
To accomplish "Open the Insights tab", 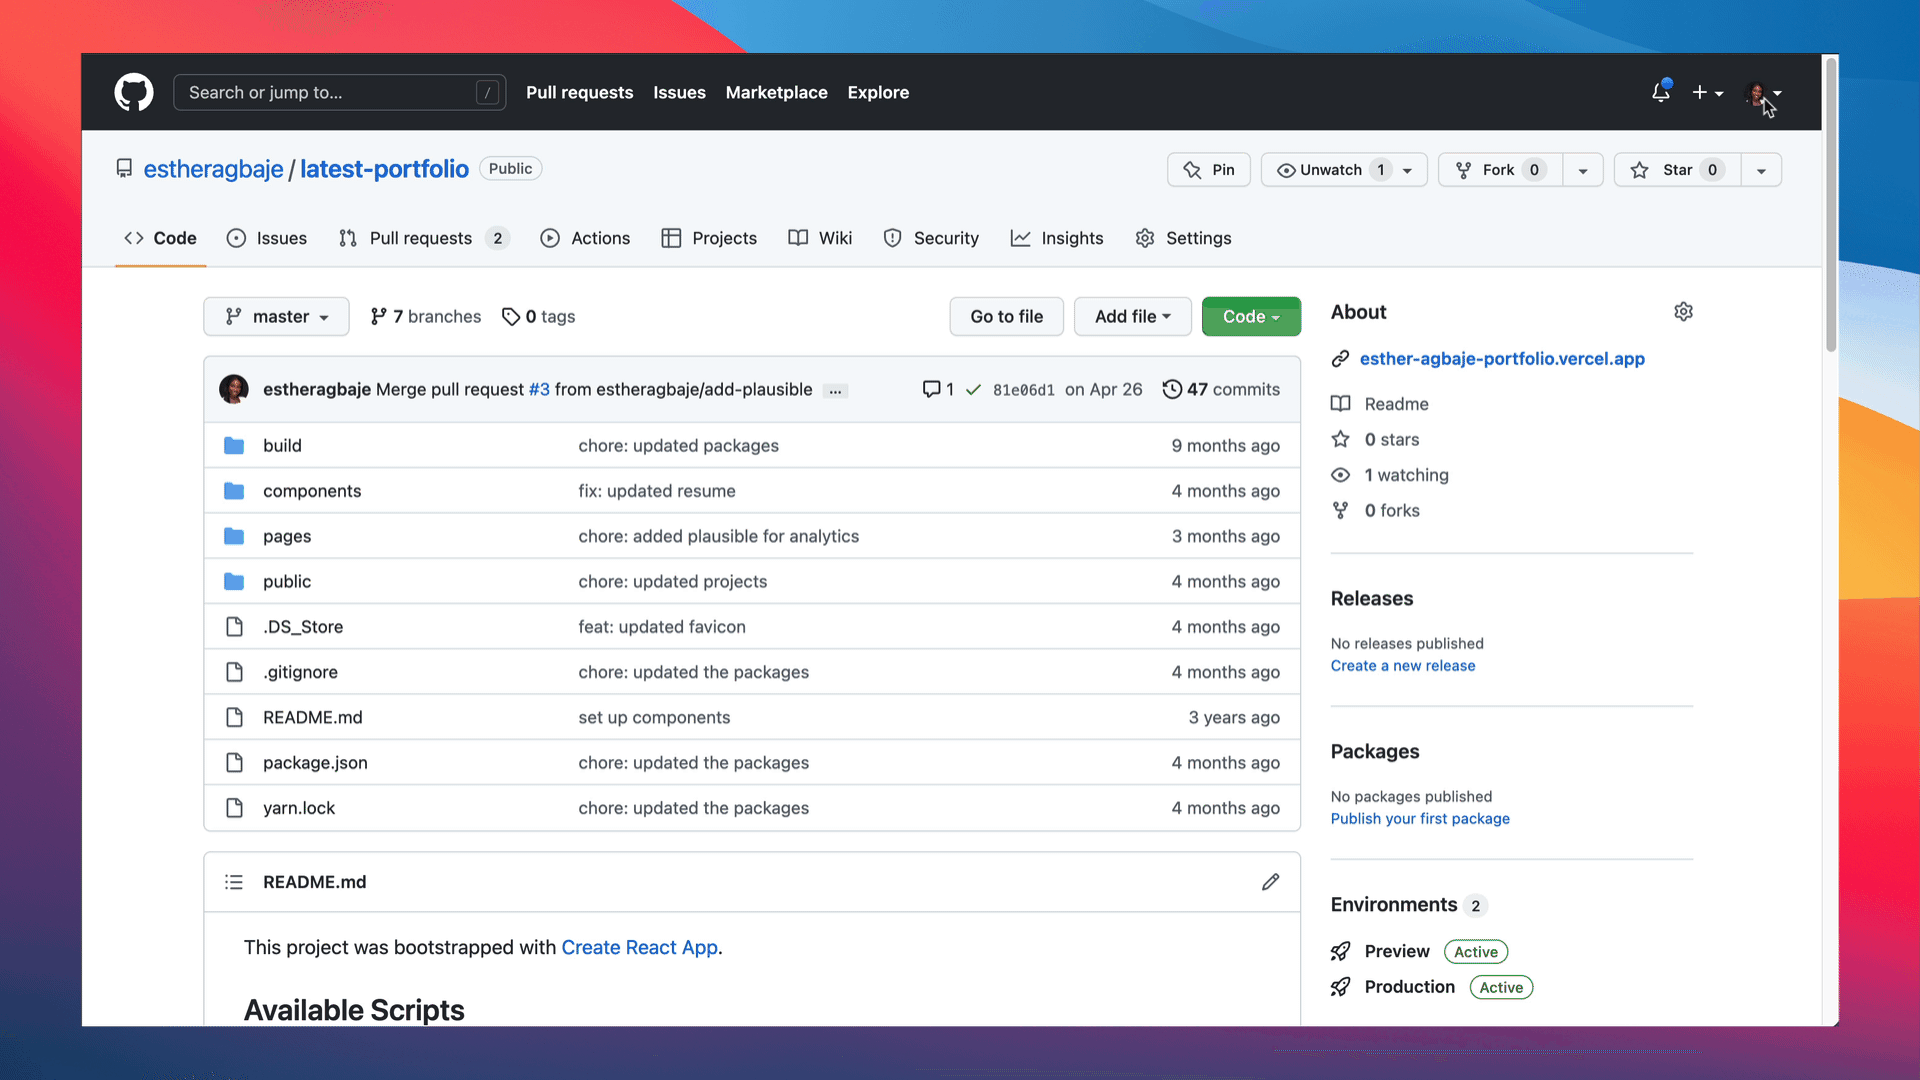I will click(x=1057, y=238).
